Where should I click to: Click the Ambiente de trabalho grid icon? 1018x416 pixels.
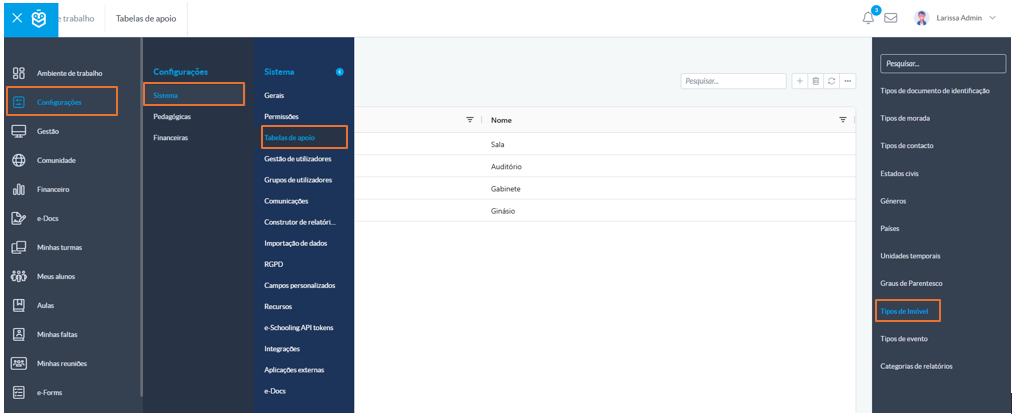point(19,73)
